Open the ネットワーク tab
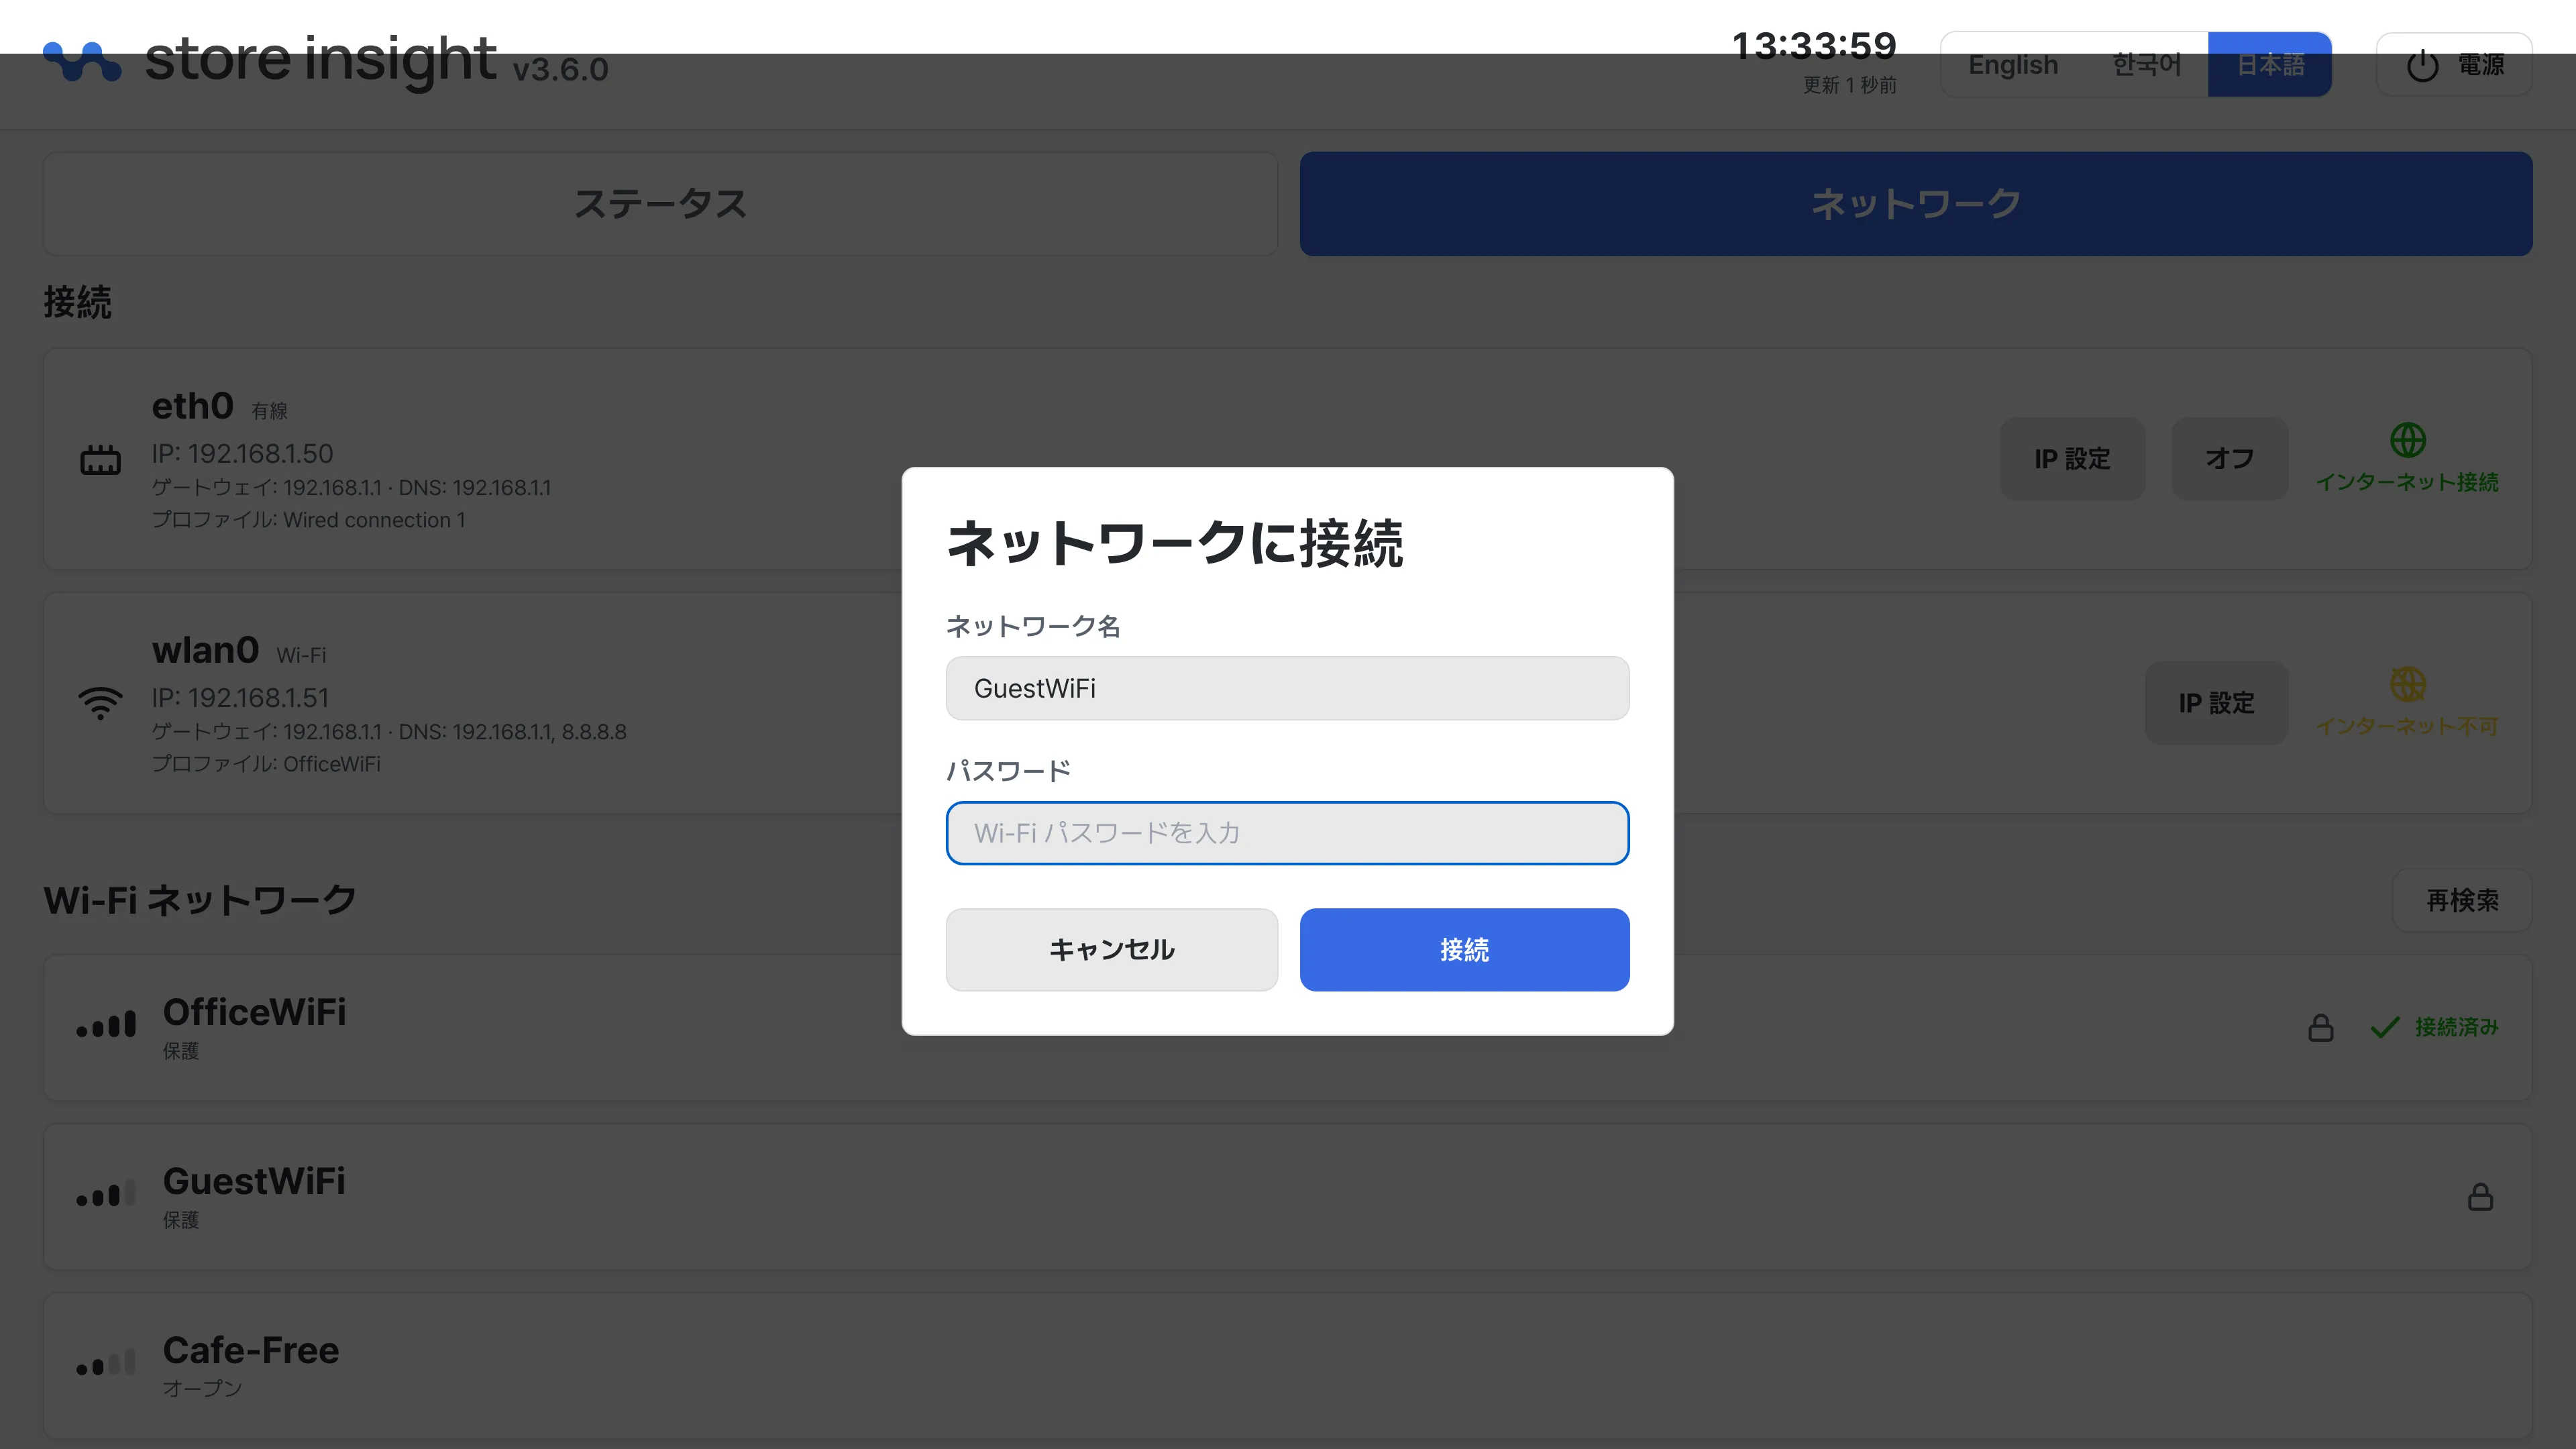2576x1449 pixels. coord(1916,204)
